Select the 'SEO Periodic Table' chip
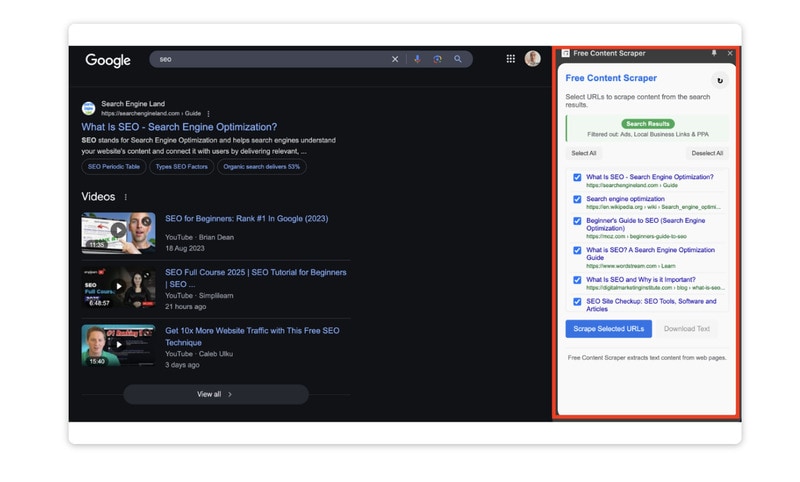 tap(113, 167)
